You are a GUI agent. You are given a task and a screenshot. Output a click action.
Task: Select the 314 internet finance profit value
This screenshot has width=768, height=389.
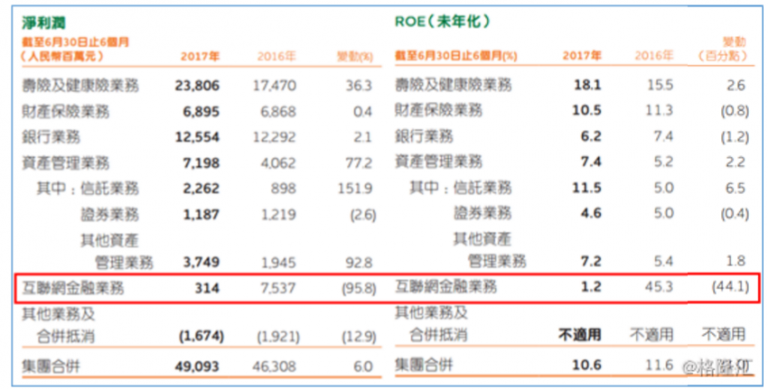(x=207, y=288)
